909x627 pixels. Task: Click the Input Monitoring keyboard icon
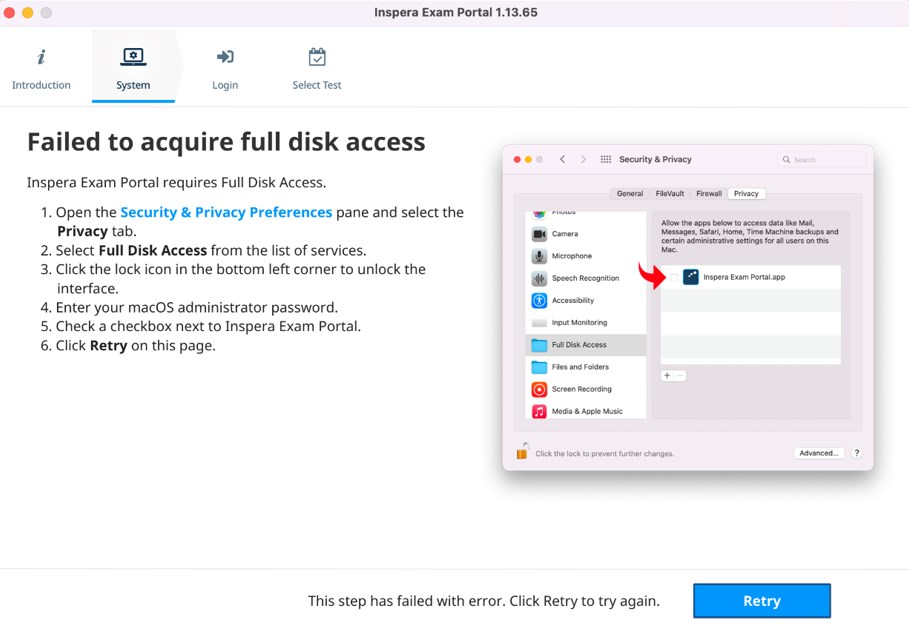tap(539, 323)
